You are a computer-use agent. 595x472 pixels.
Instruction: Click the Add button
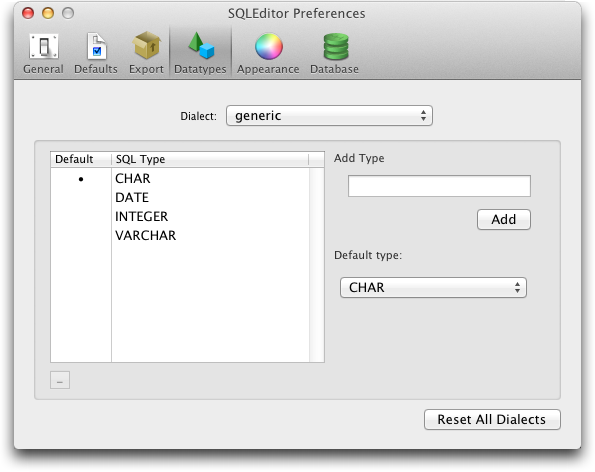click(504, 219)
